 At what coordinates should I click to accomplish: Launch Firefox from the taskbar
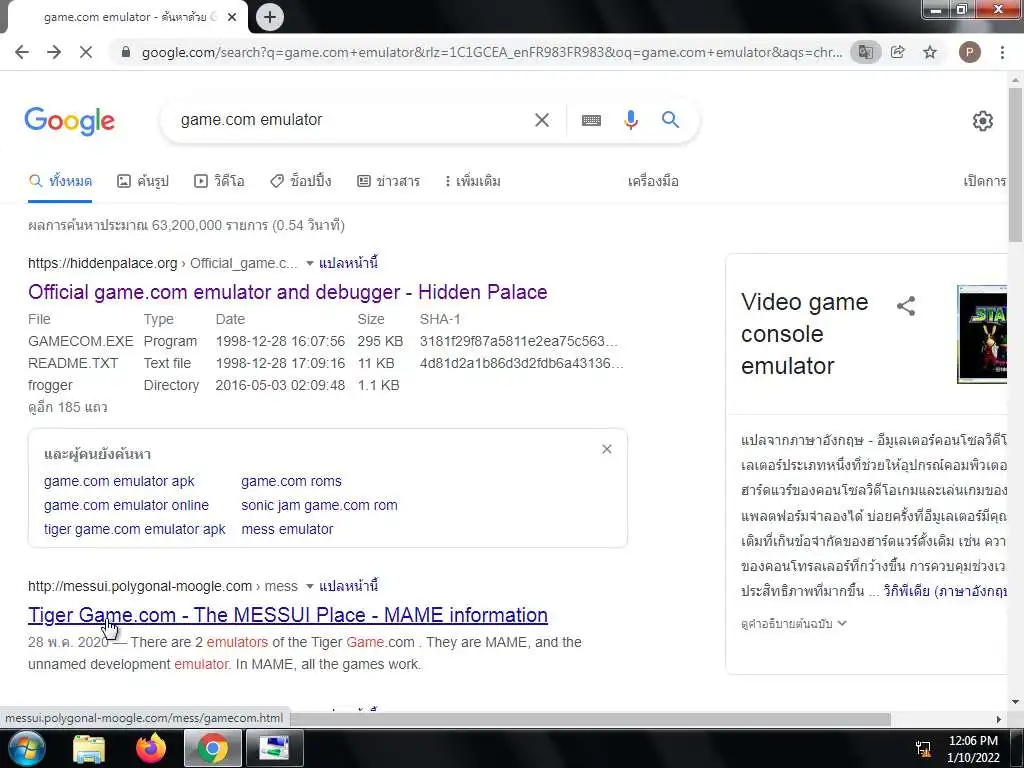[151, 748]
